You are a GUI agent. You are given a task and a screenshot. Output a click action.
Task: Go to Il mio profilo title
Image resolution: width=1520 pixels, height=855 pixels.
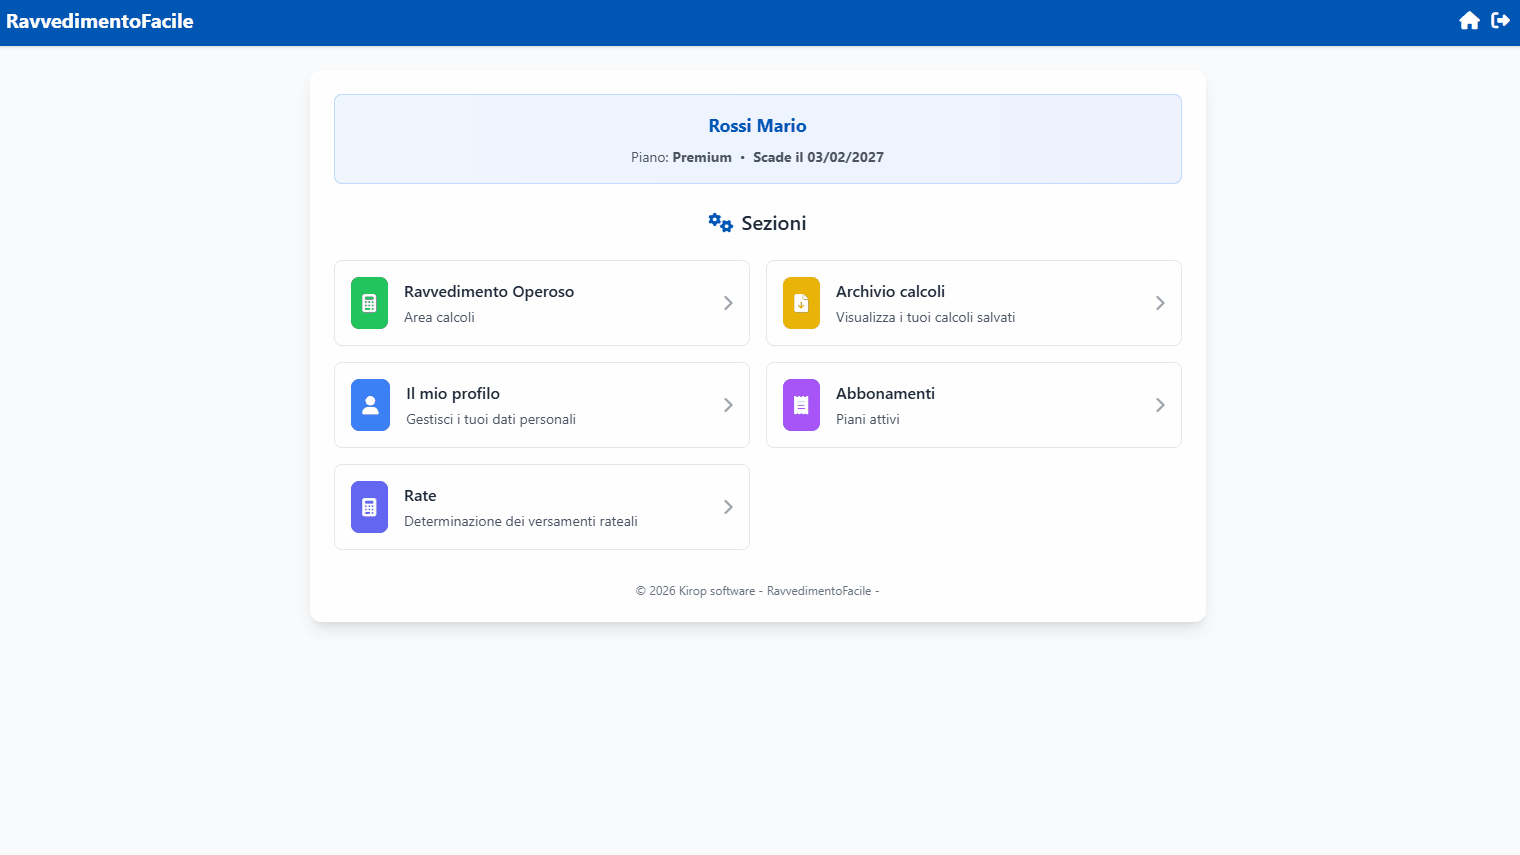point(453,394)
